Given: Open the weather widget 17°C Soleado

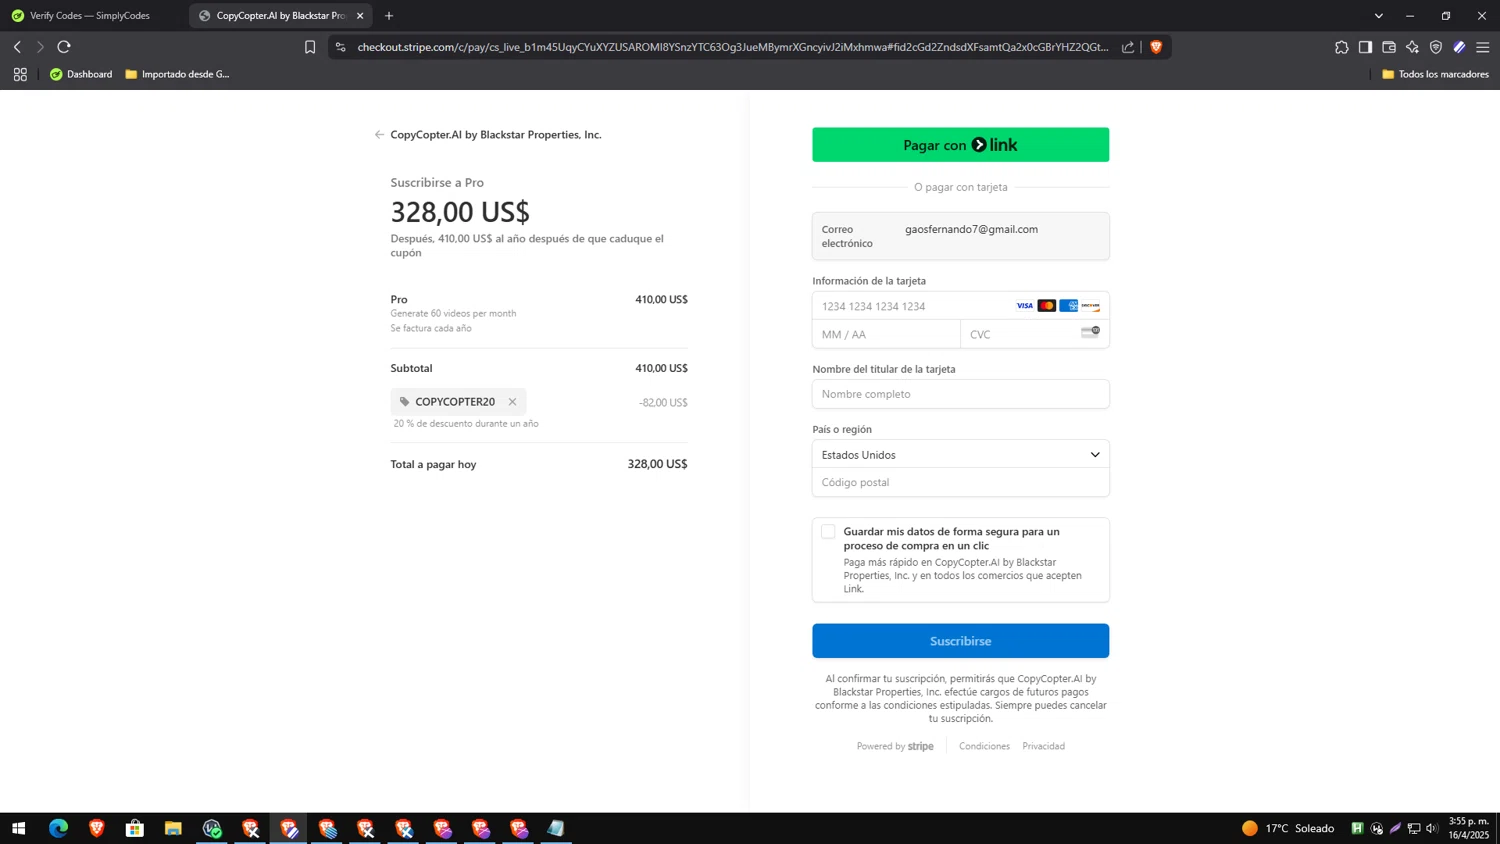Looking at the screenshot, I should (1288, 828).
